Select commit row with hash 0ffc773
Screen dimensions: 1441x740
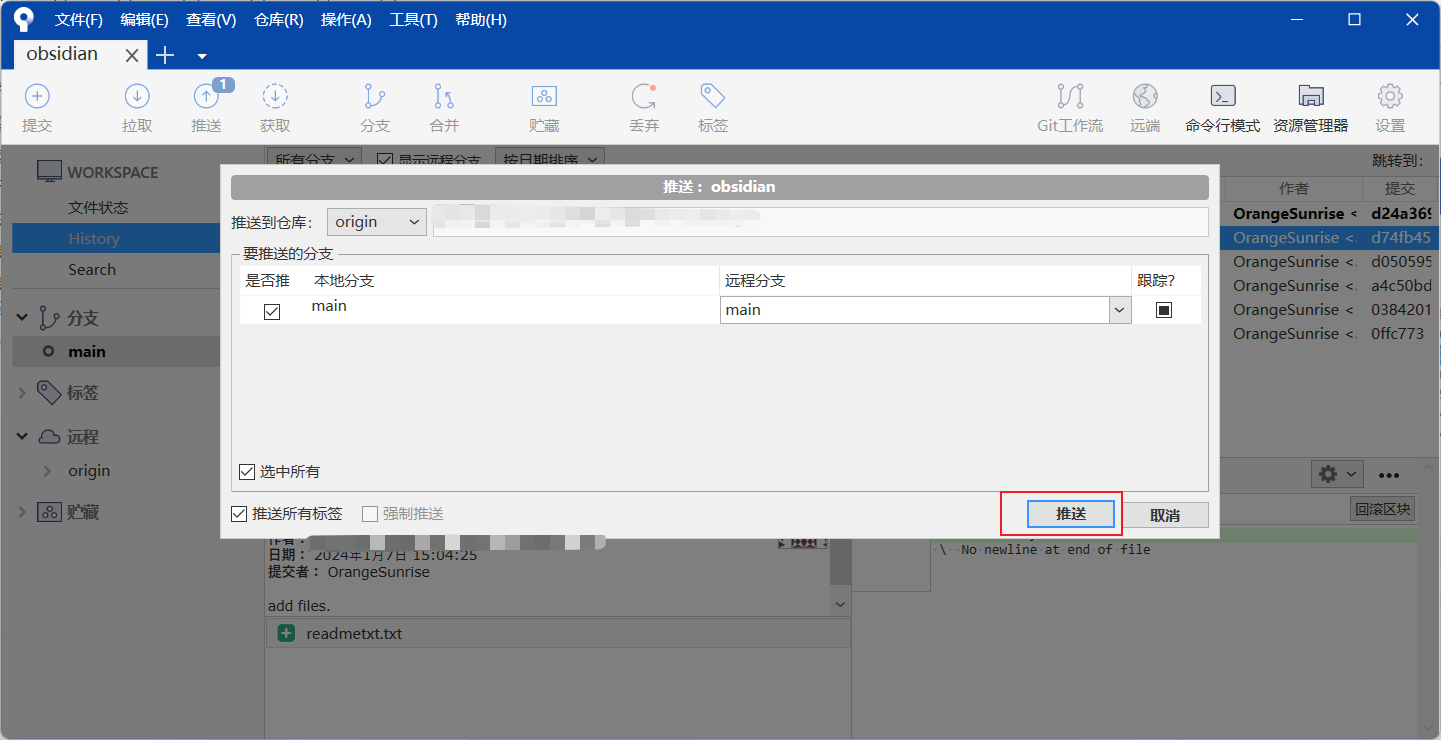tap(1330, 334)
